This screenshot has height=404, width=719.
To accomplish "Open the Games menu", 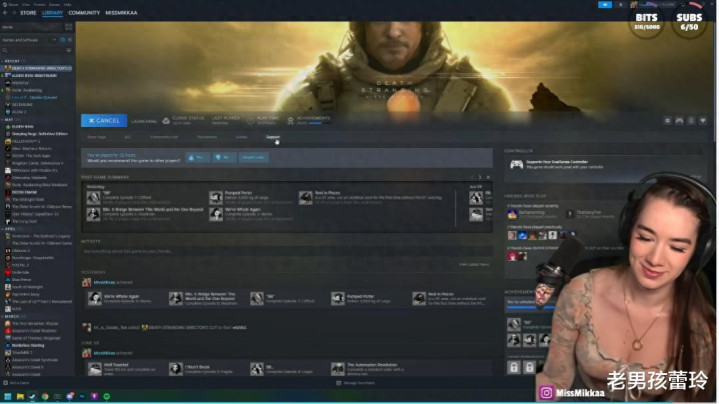I will click(x=54, y=4).
